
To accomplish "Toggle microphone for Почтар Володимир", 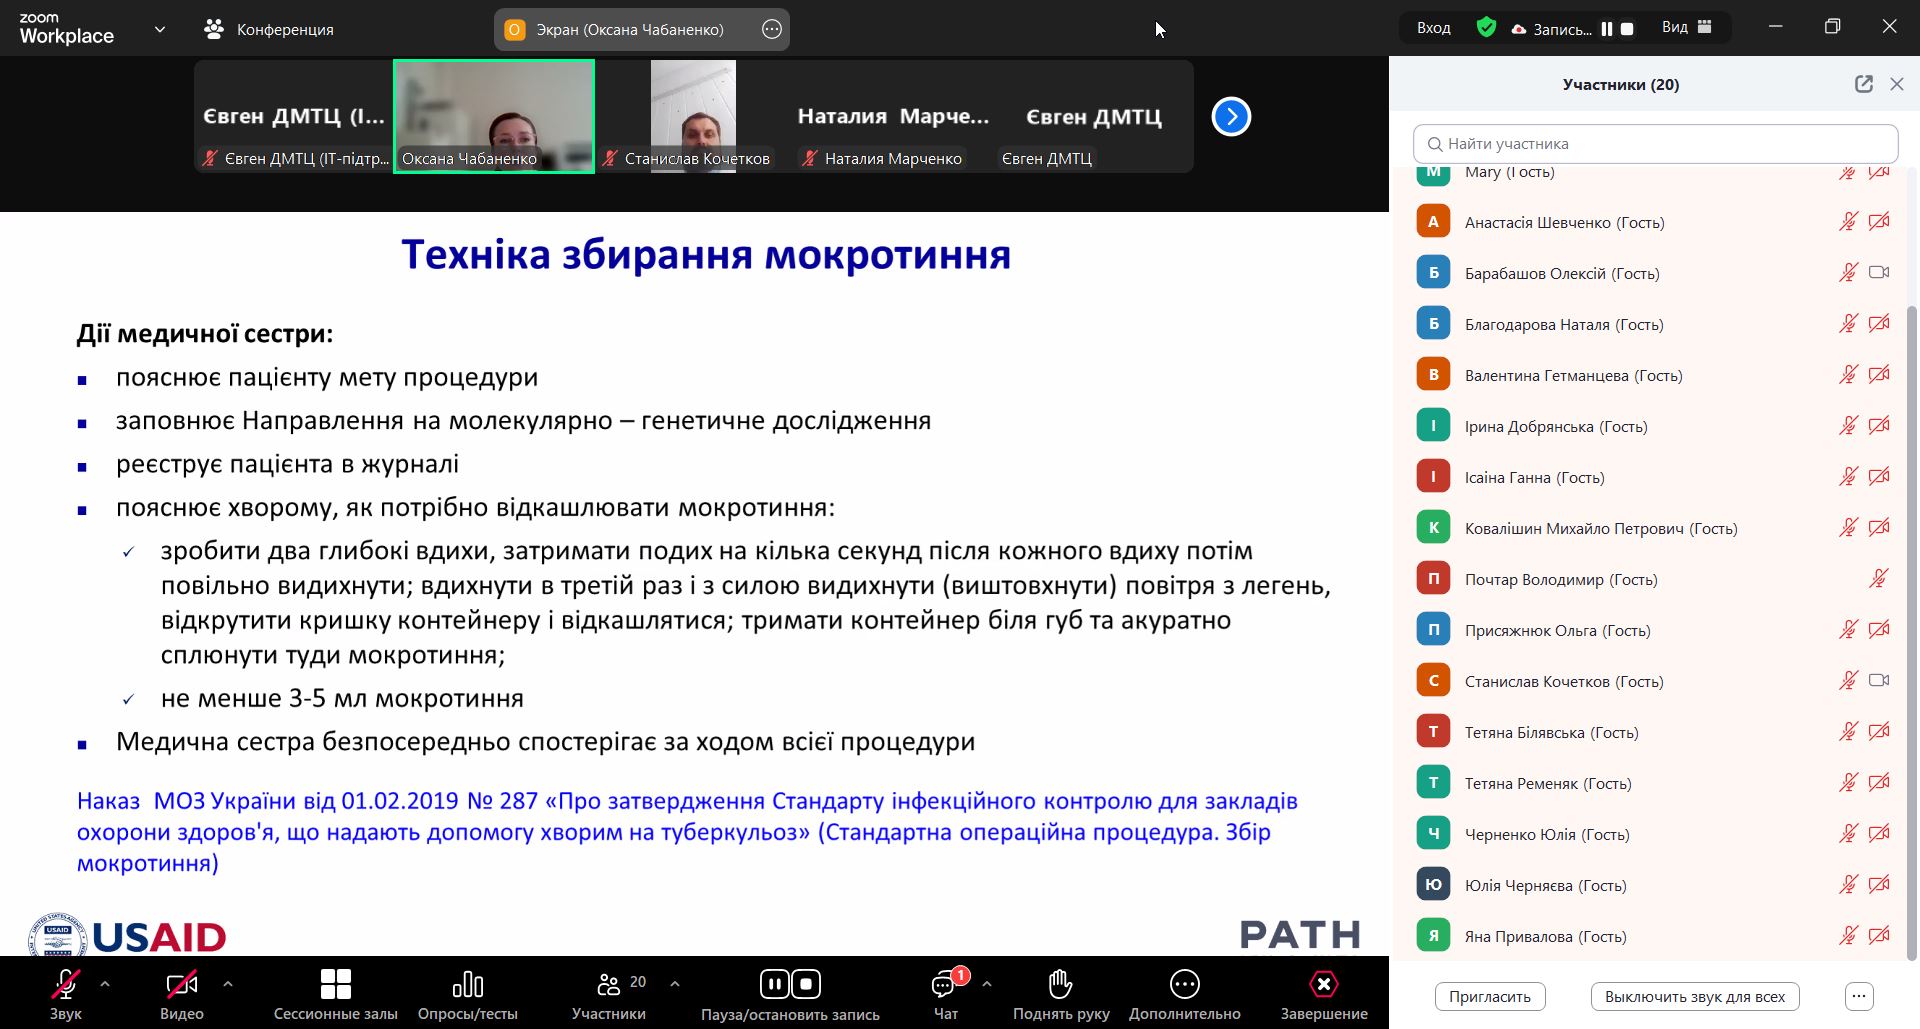I will click(x=1878, y=579).
